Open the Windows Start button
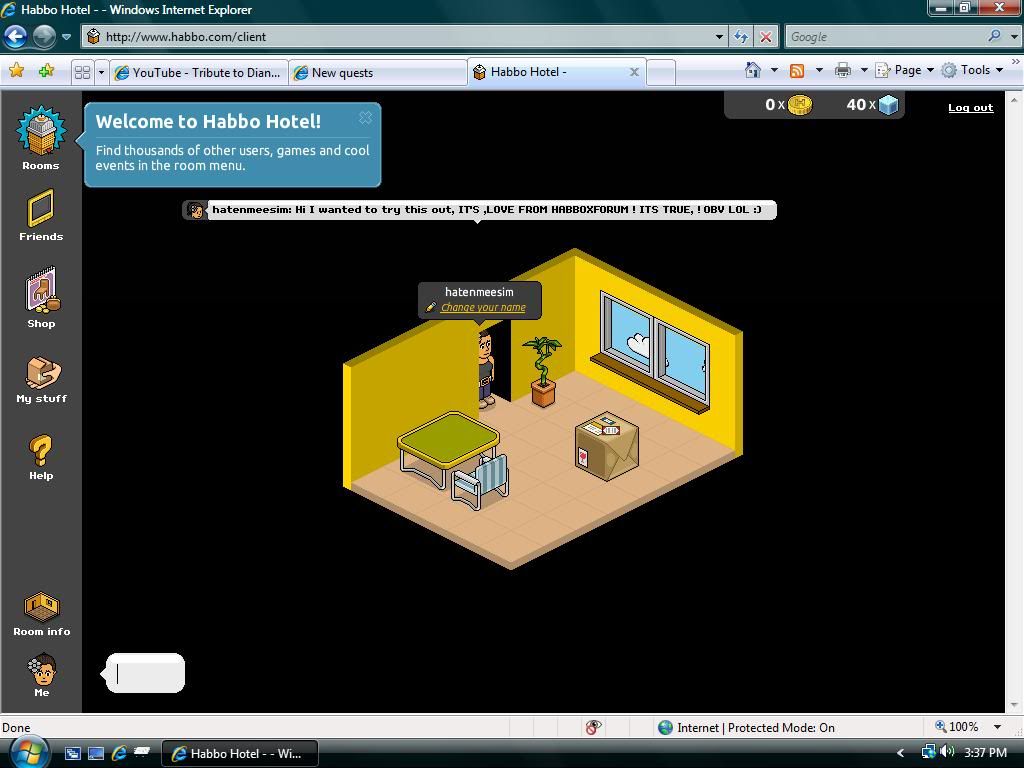This screenshot has width=1024, height=768. tap(28, 752)
